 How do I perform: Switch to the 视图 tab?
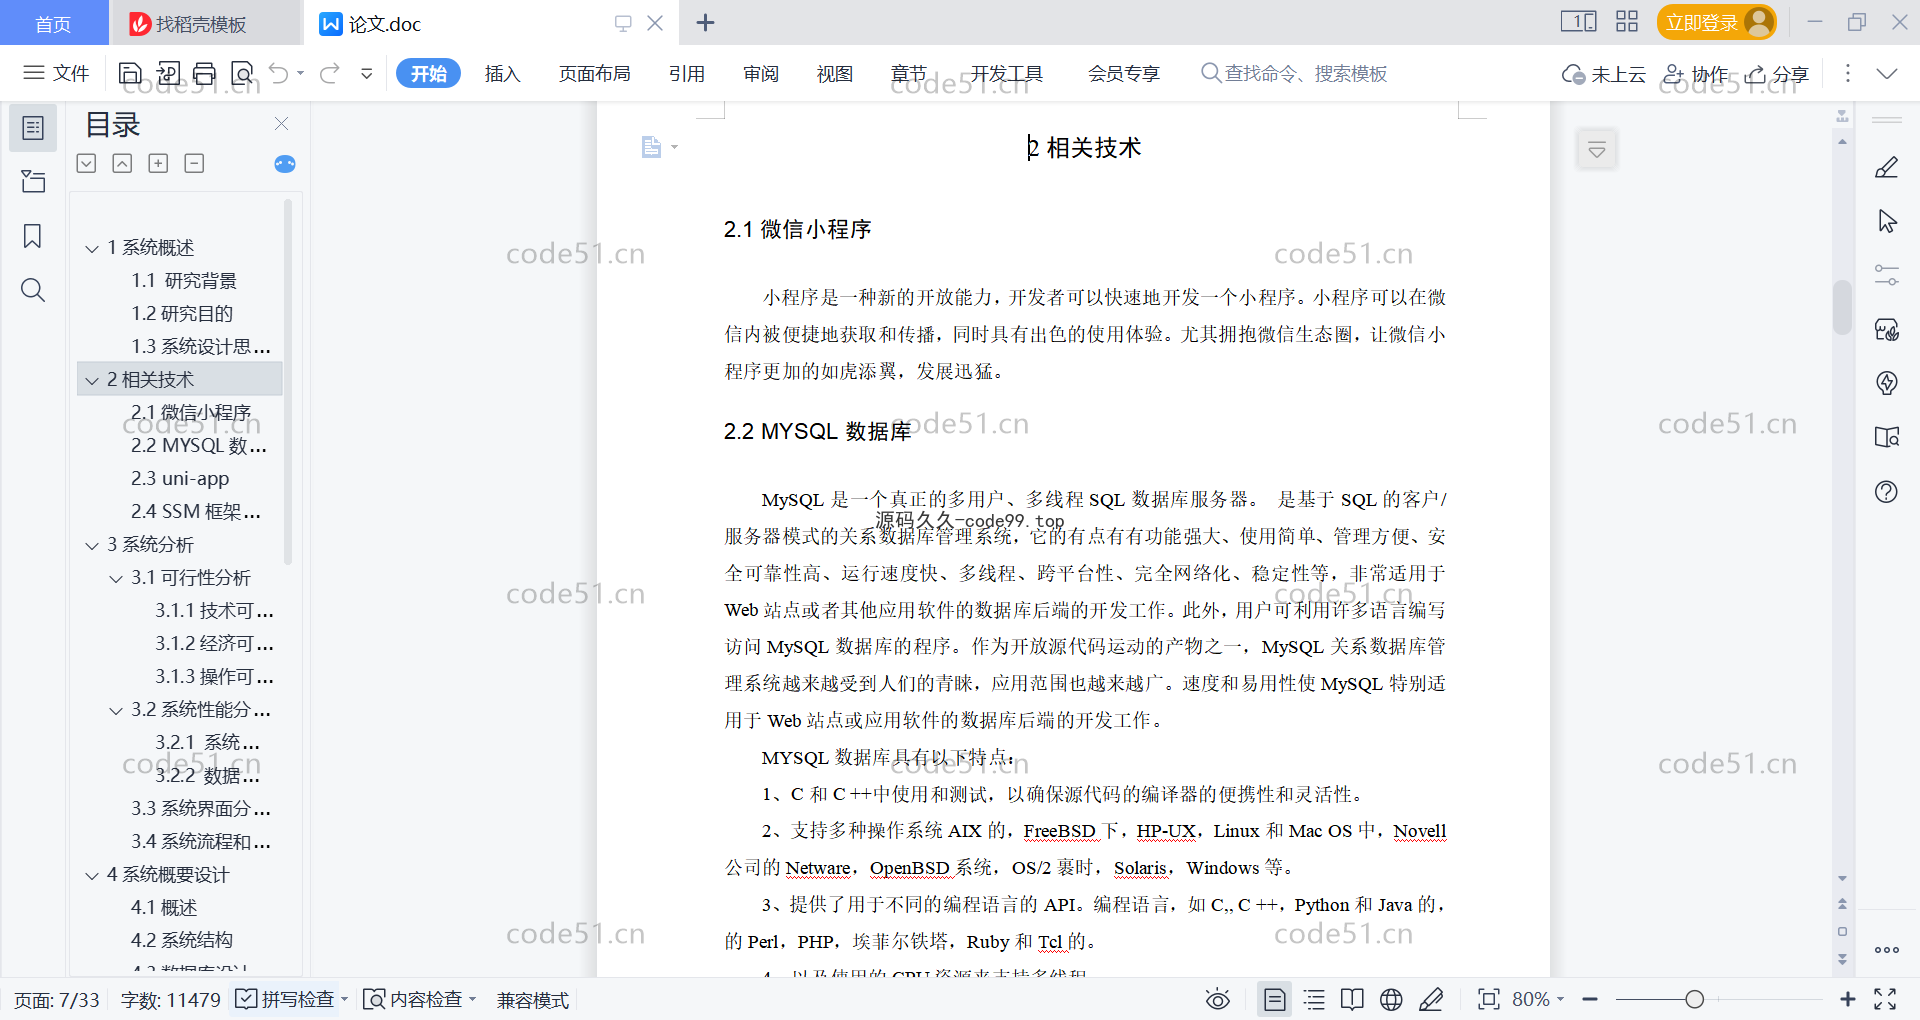(x=835, y=73)
